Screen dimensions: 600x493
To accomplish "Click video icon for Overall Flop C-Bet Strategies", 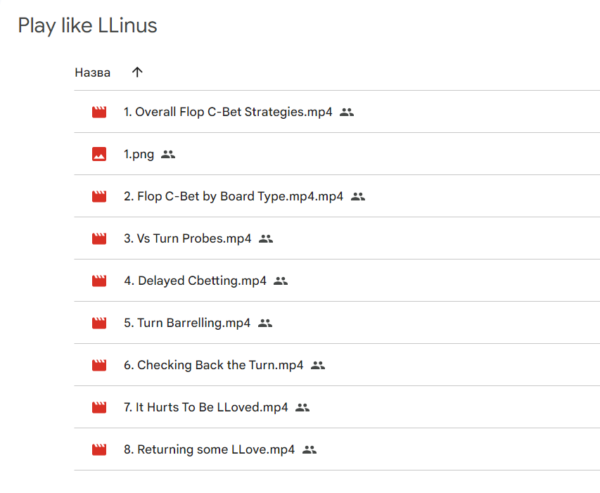I will coord(99,112).
